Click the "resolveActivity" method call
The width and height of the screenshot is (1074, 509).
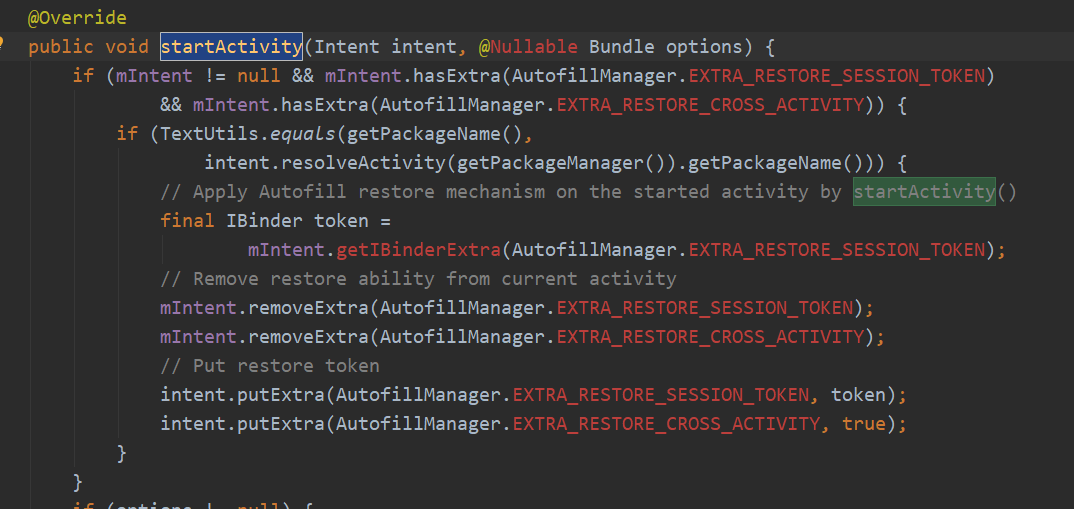pos(364,163)
